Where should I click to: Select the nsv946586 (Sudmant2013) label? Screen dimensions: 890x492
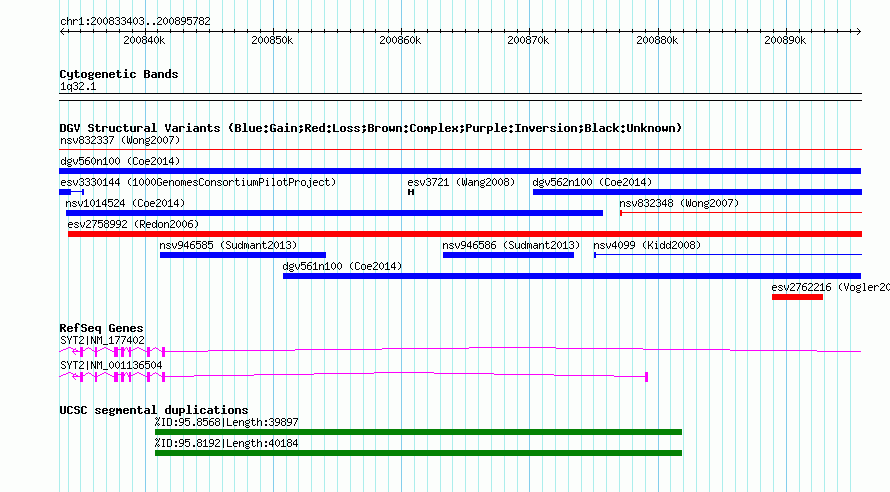click(511, 245)
